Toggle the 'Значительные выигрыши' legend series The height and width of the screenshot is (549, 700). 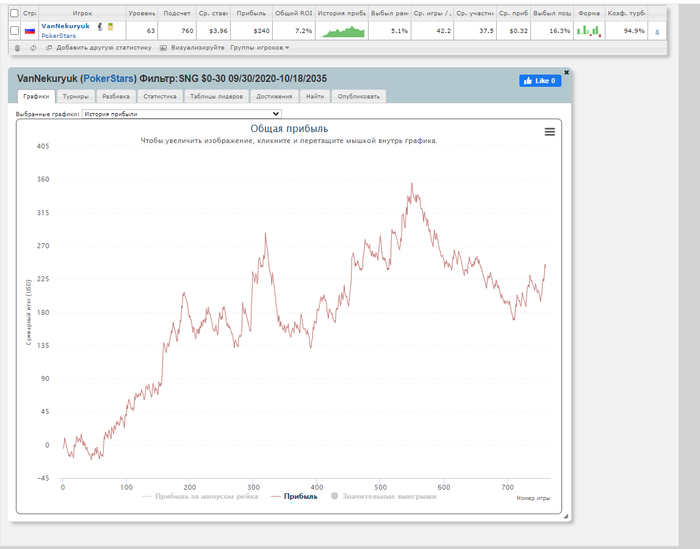383,496
